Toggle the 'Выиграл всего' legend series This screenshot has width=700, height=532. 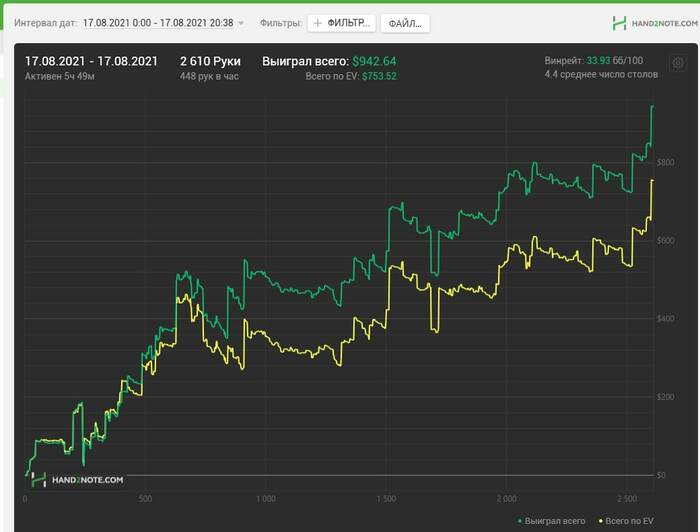click(x=551, y=521)
